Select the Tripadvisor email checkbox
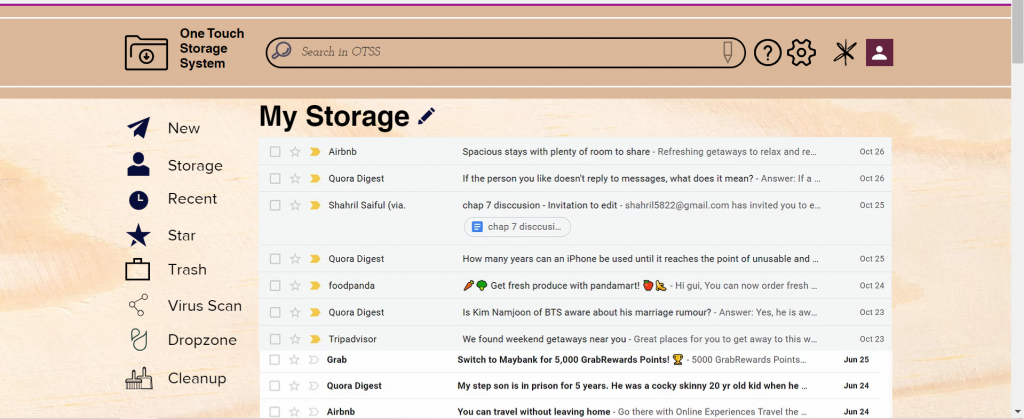1024x419 pixels. (275, 339)
